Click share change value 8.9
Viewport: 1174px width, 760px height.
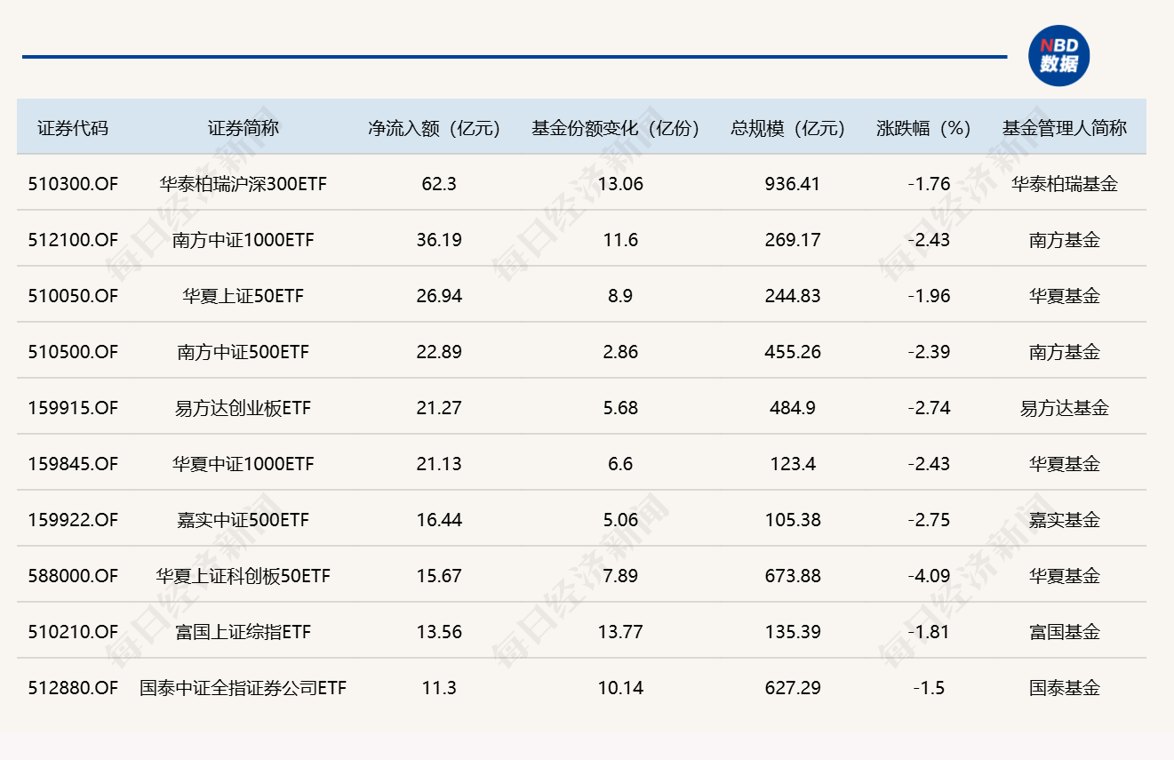tap(620, 296)
